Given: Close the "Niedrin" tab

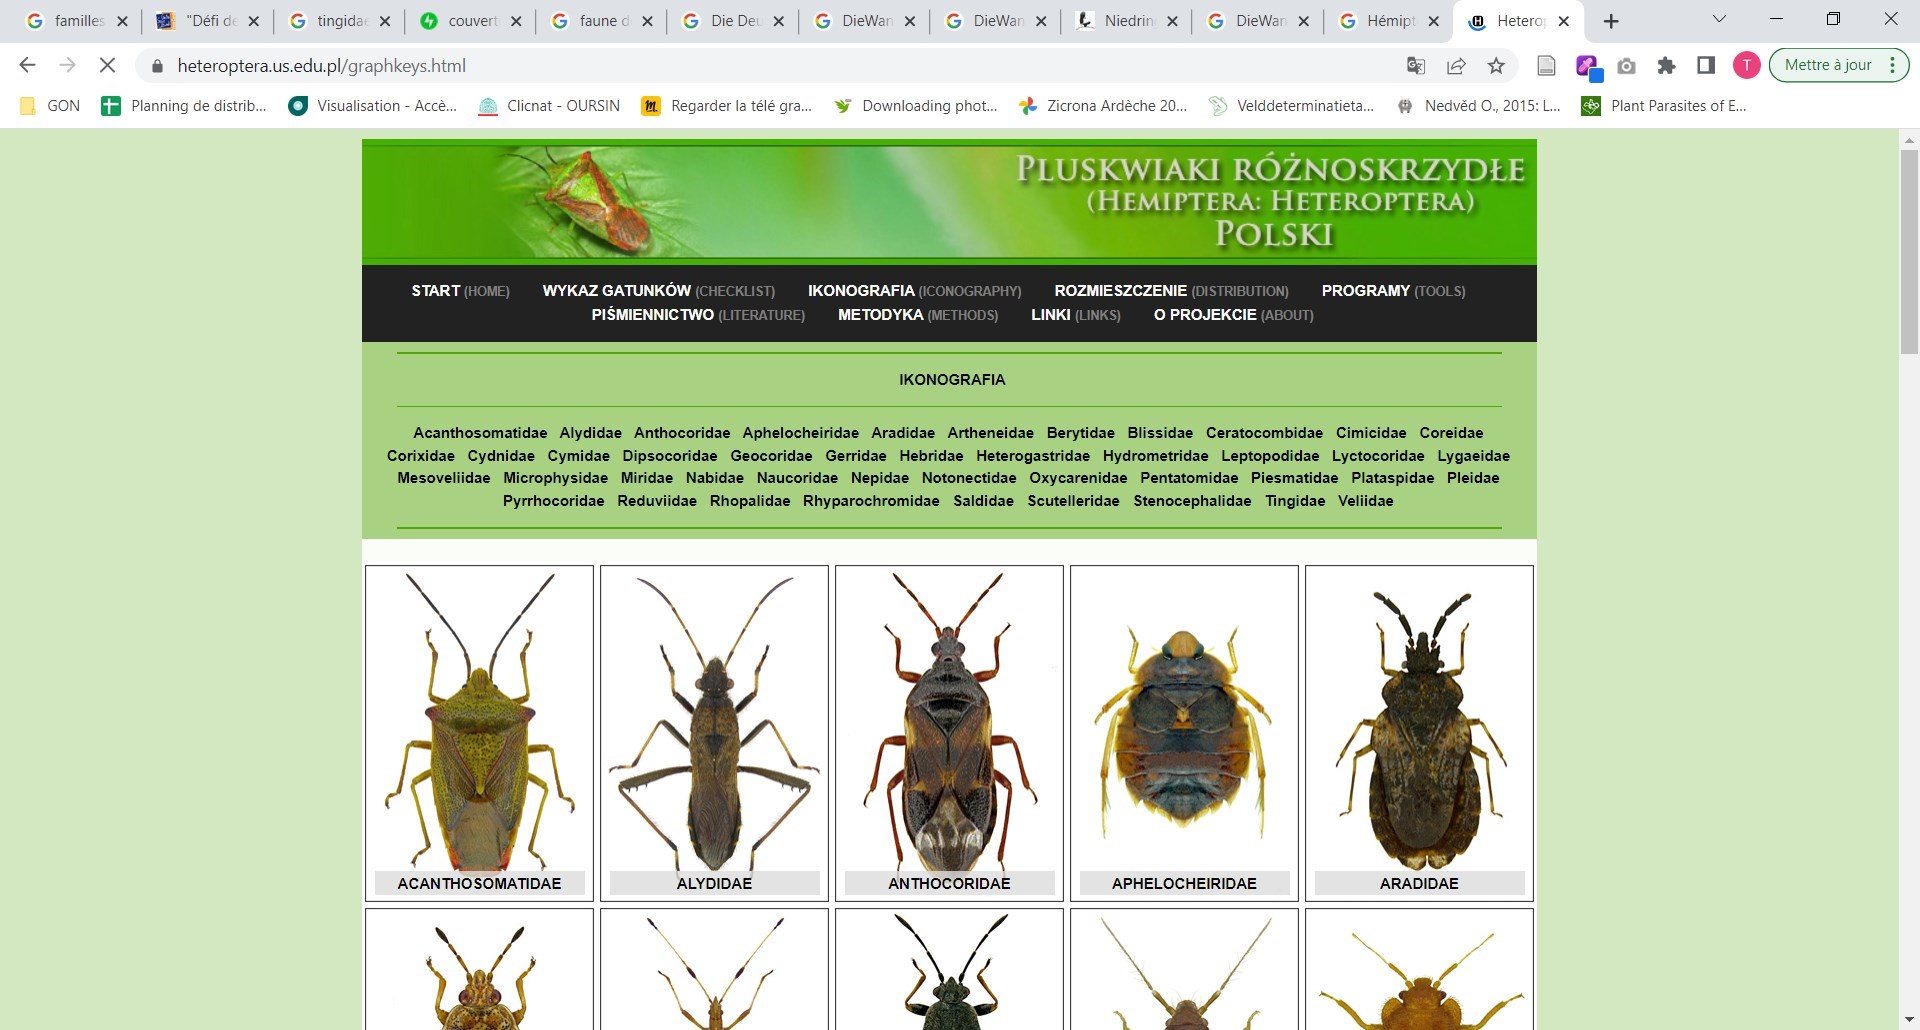Looking at the screenshot, I should (x=1172, y=21).
